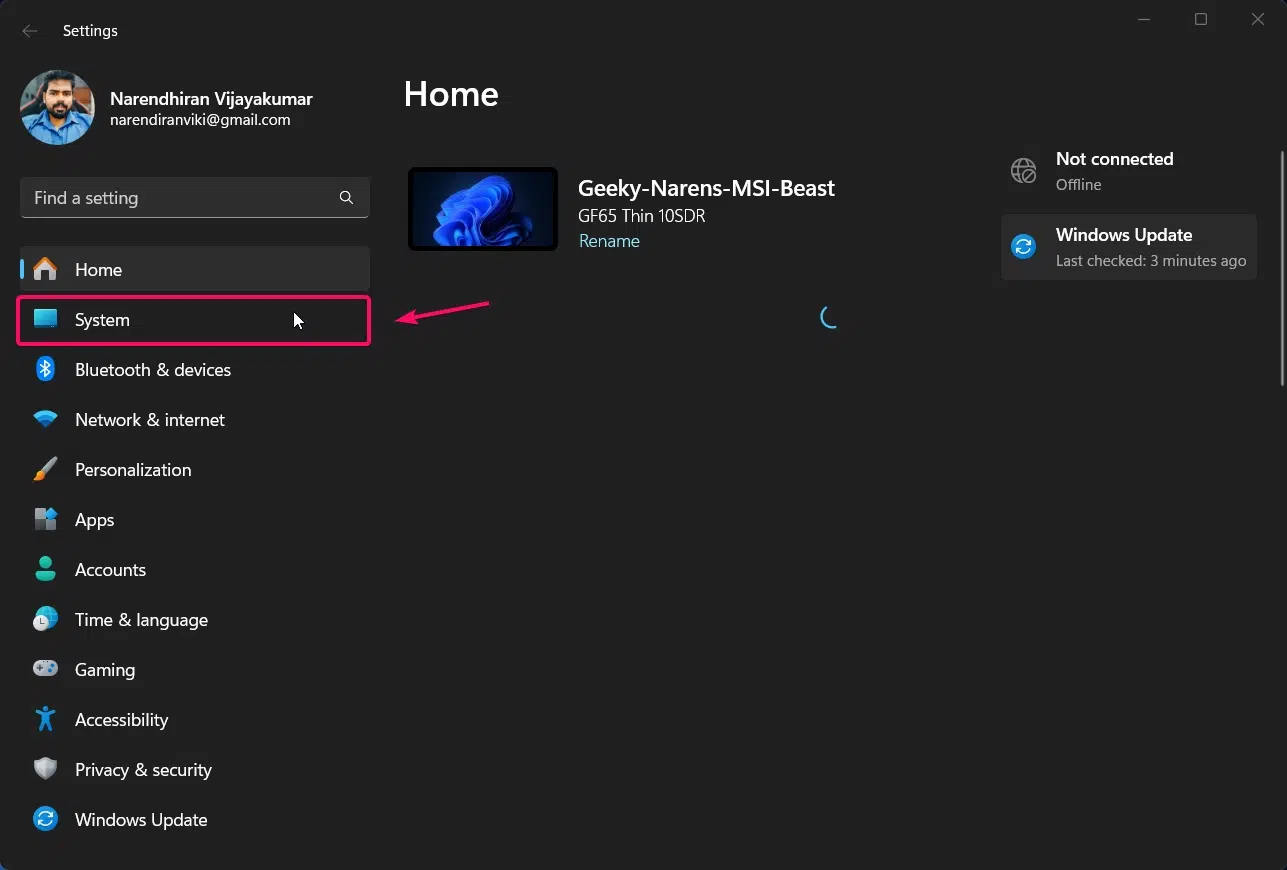This screenshot has height=870, width=1287.
Task: Click the Windows Update card refresh icon
Action: point(1023,247)
